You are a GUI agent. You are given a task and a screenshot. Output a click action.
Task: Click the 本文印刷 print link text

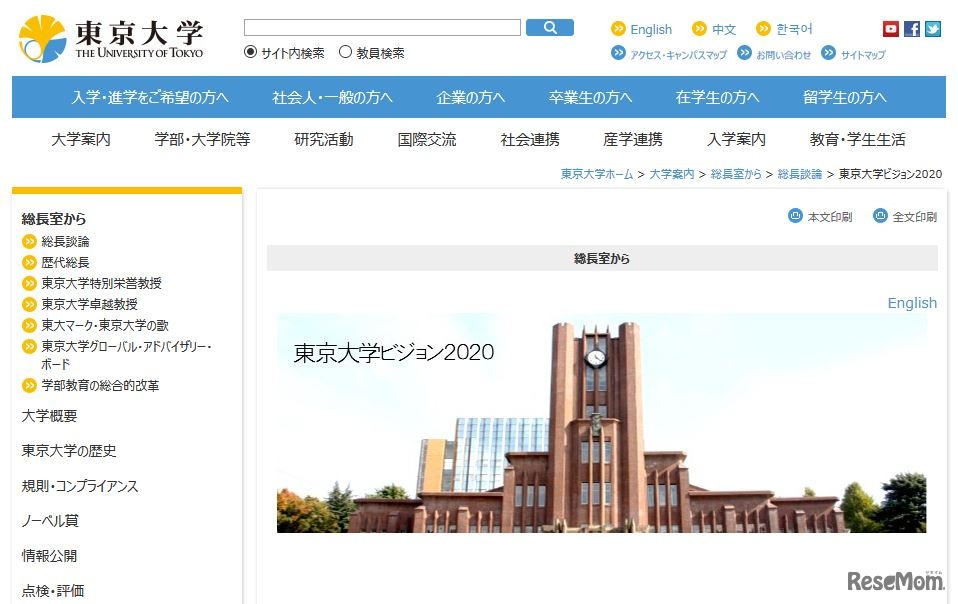(830, 217)
